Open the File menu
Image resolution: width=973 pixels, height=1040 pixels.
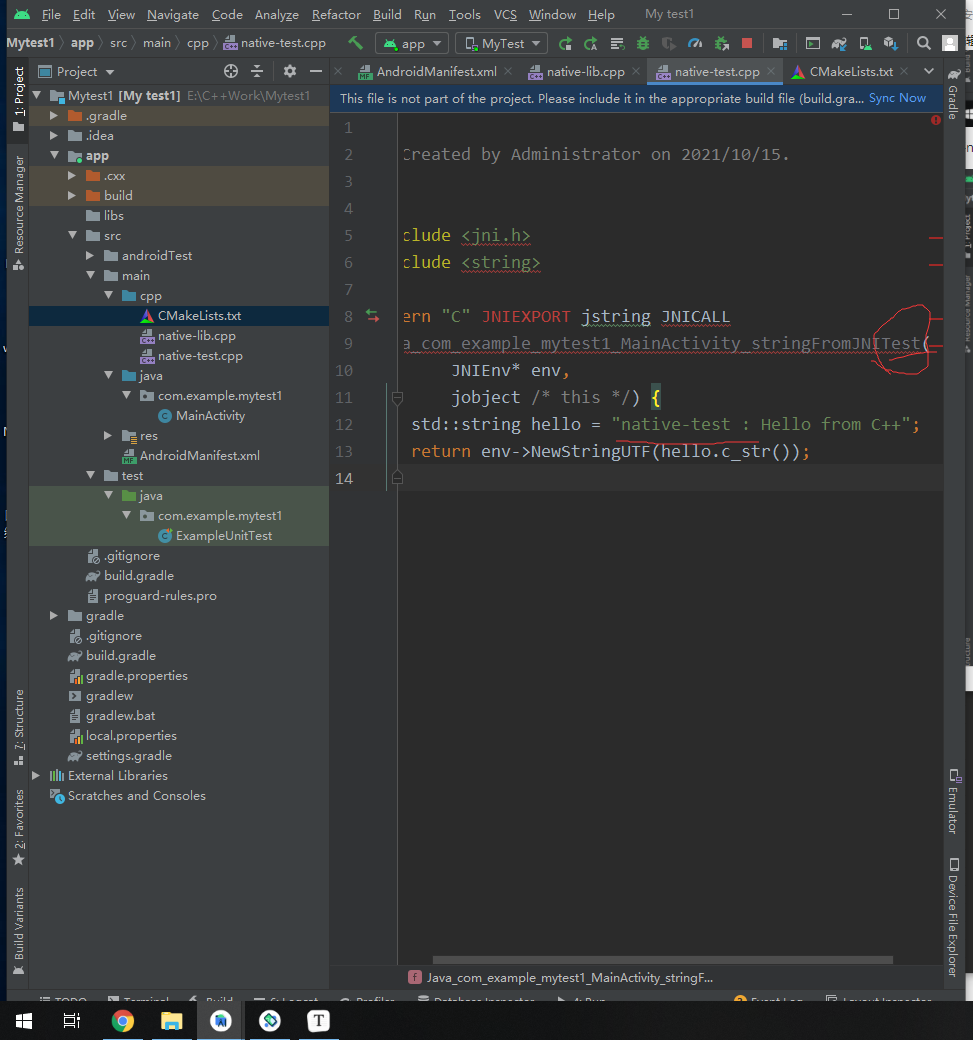tap(51, 15)
